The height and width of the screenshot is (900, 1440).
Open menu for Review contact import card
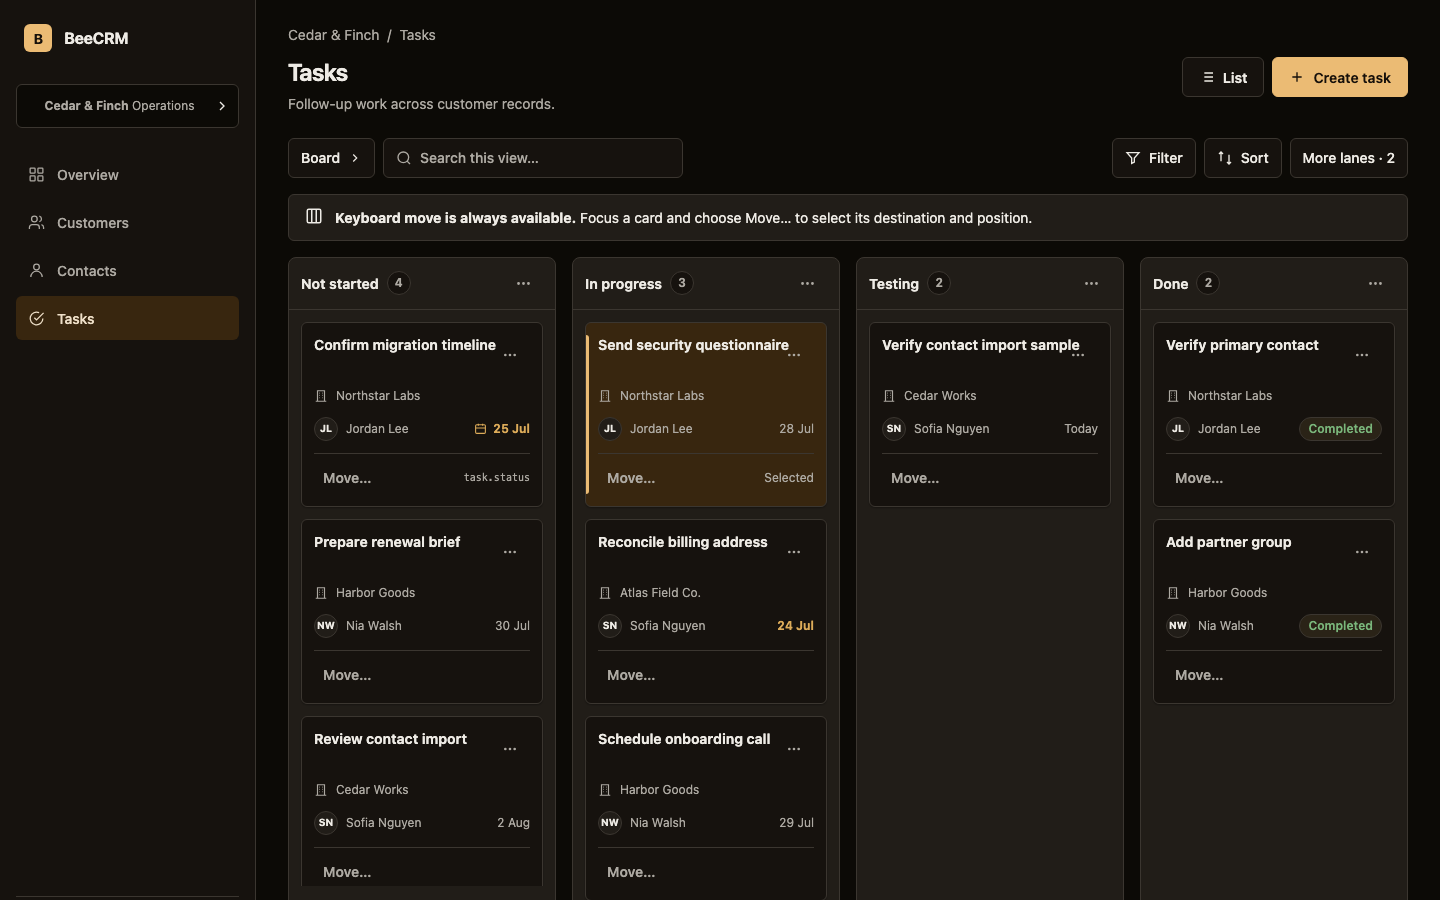510,749
